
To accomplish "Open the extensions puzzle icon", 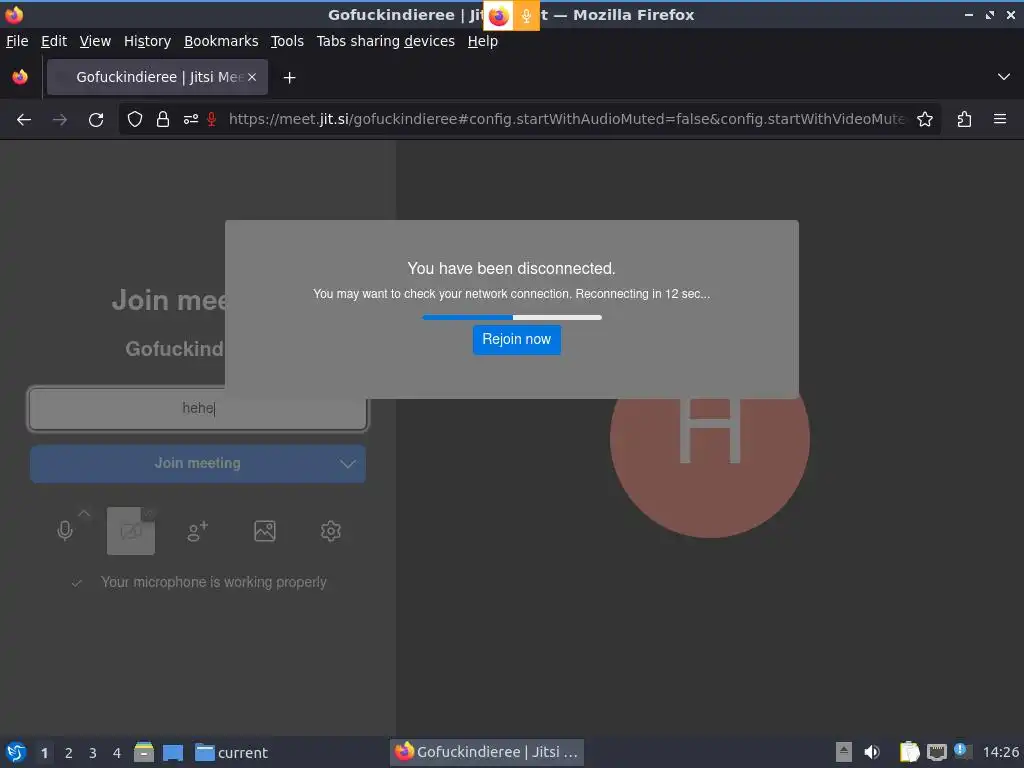I will point(964,120).
